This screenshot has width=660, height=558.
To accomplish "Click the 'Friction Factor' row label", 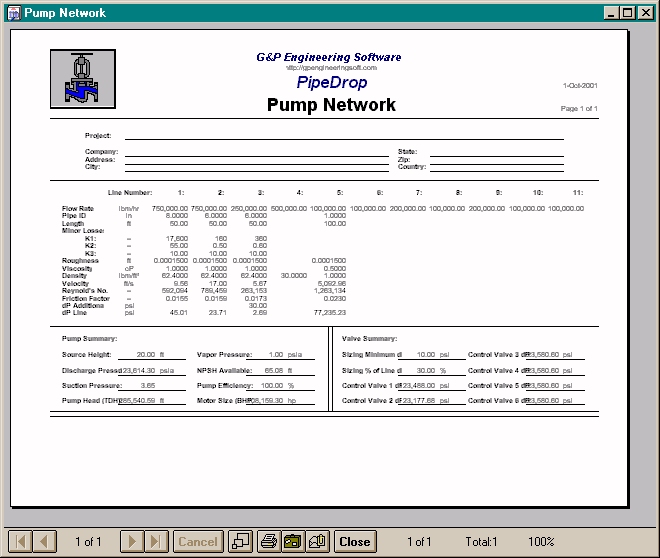I will (x=85, y=298).
